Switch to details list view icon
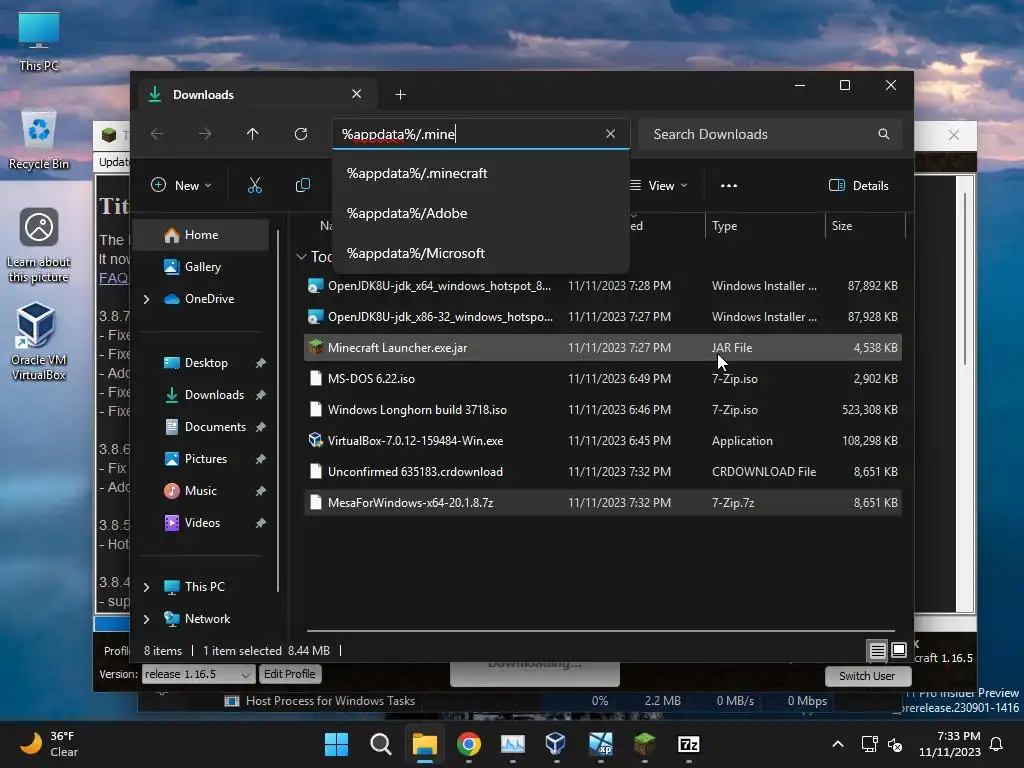Viewport: 1024px width, 768px height. click(x=877, y=650)
